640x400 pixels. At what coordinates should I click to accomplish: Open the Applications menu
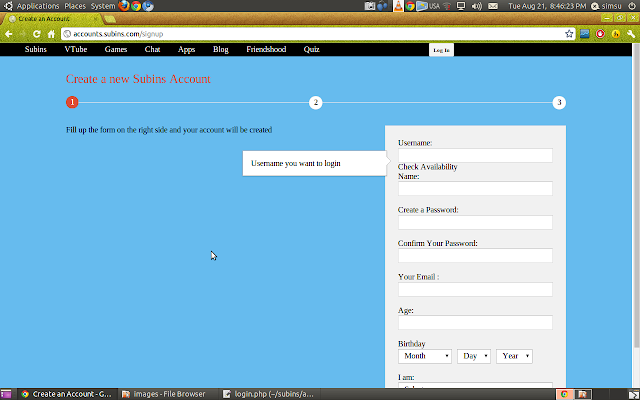(38, 6)
